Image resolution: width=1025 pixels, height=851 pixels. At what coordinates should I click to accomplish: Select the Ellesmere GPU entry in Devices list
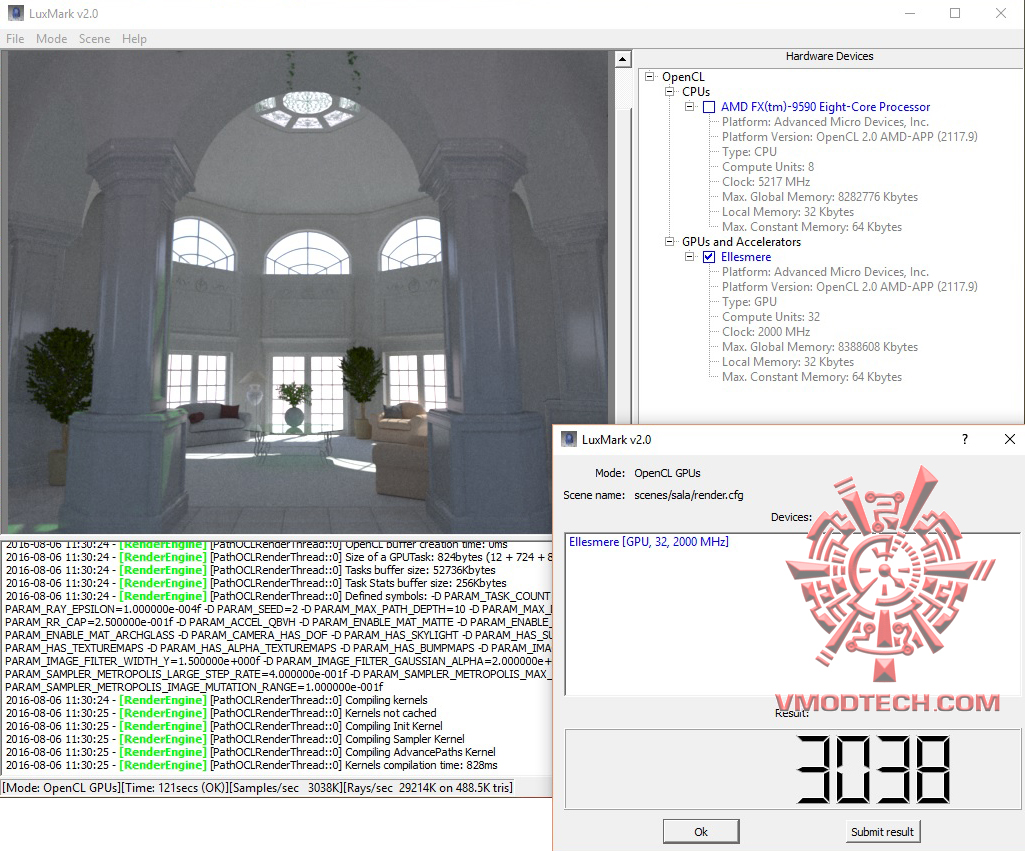click(648, 542)
